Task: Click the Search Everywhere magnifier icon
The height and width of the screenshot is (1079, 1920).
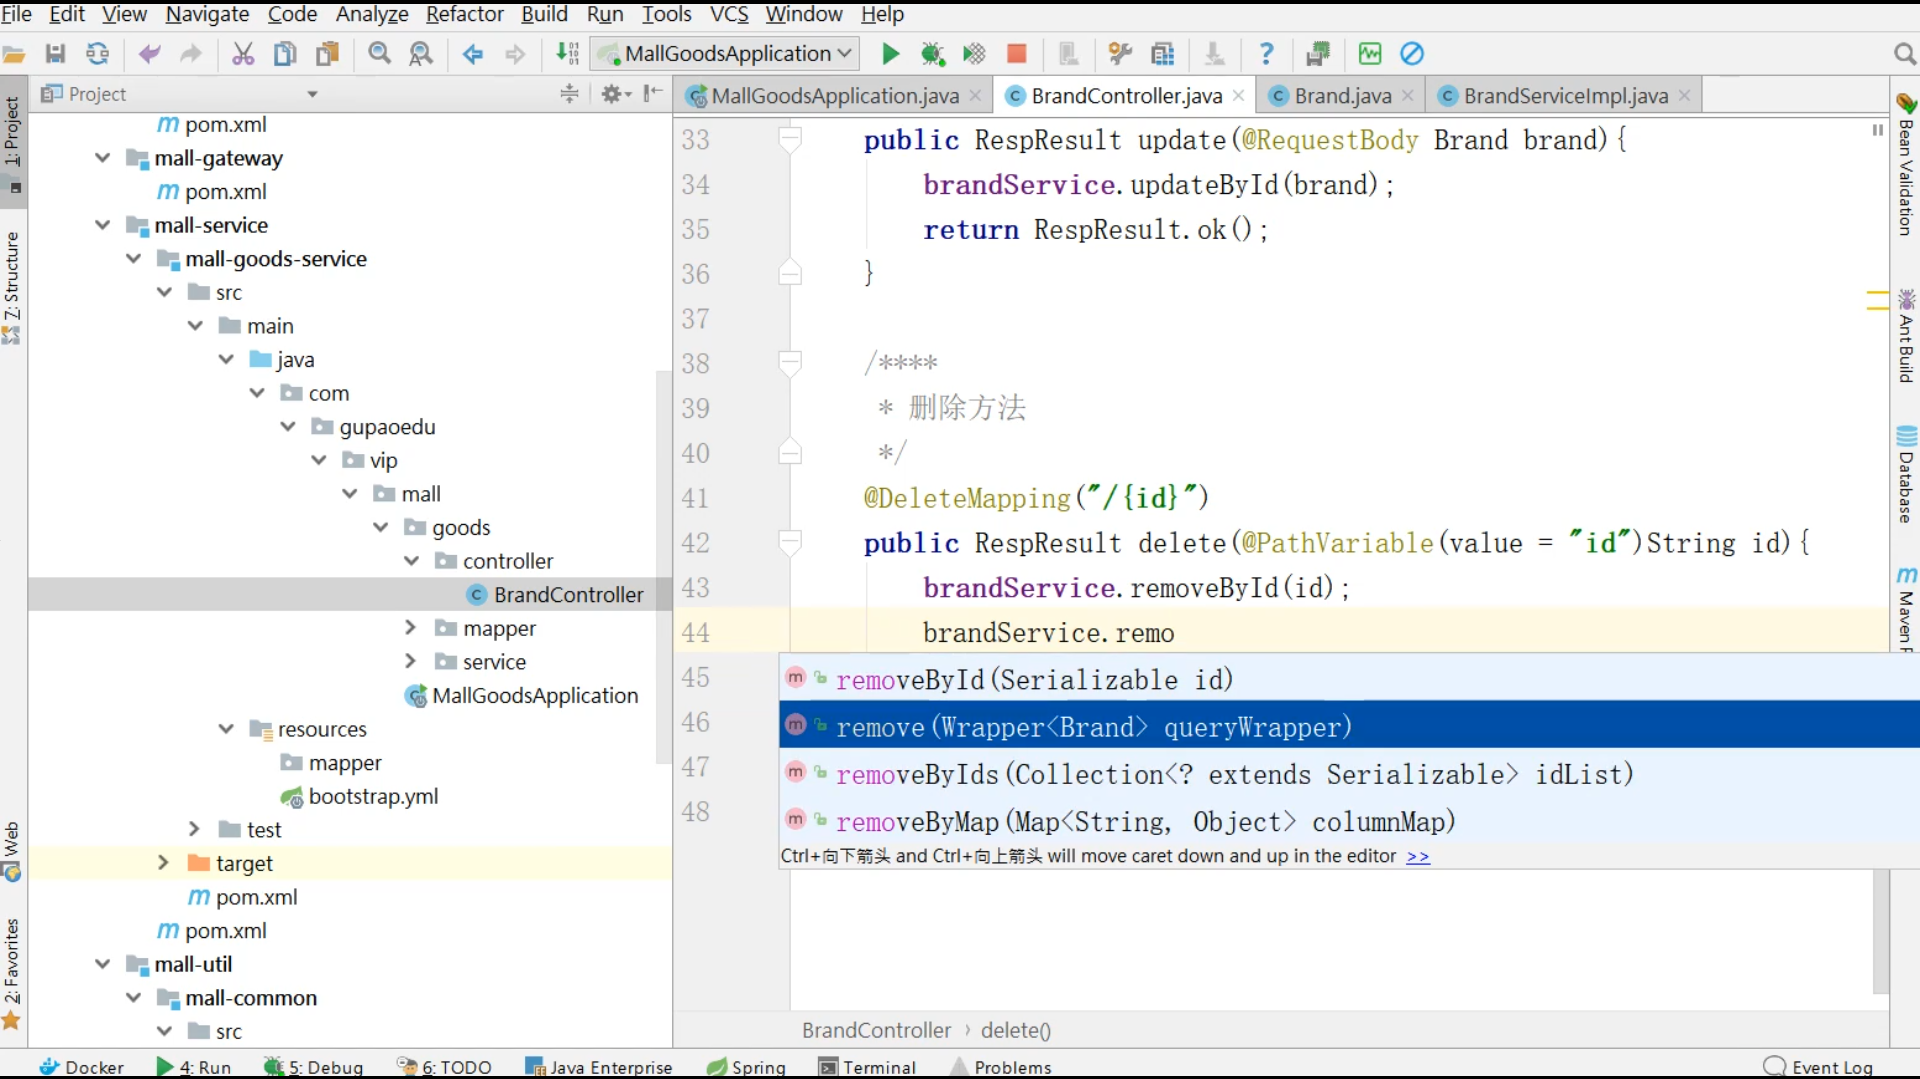Action: 1904,54
